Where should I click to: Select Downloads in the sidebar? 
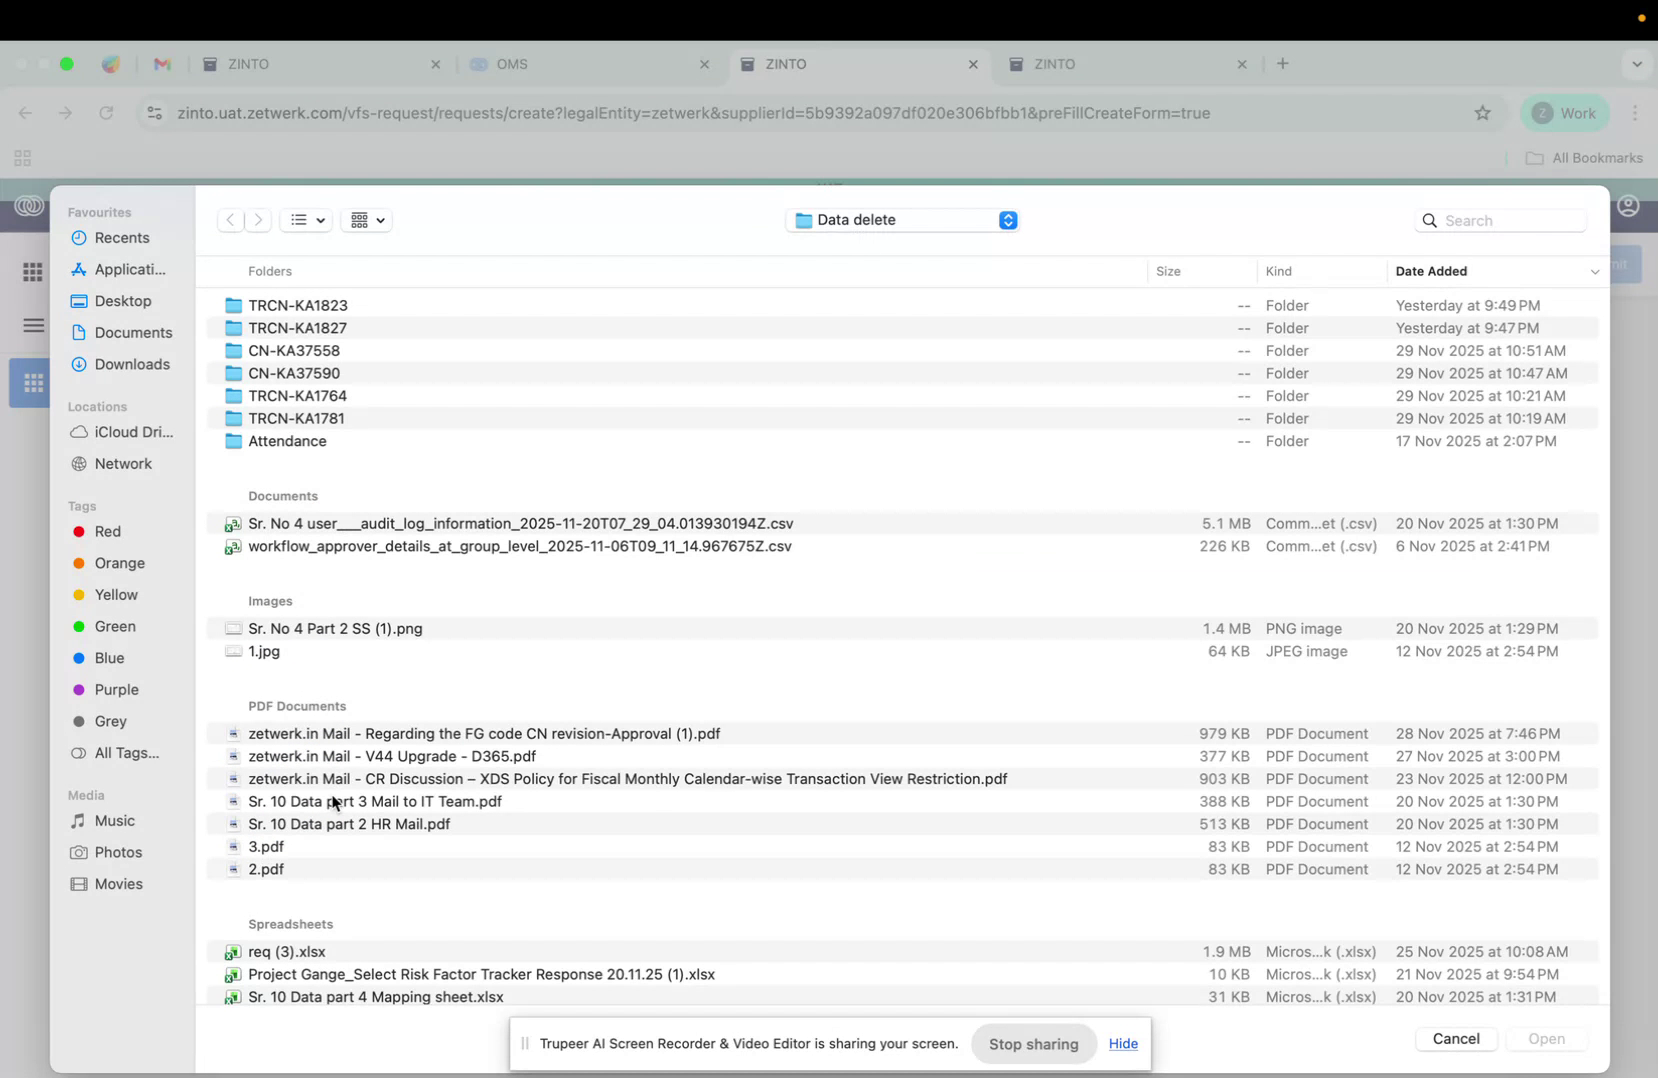click(132, 364)
